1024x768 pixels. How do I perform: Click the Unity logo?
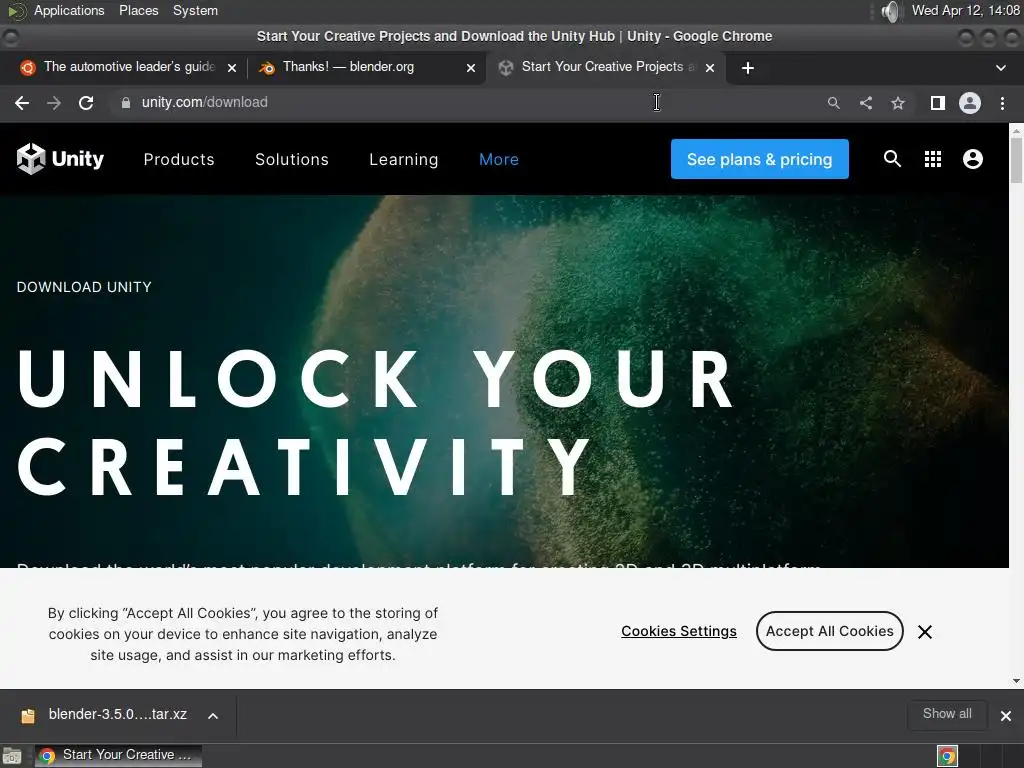pos(60,159)
